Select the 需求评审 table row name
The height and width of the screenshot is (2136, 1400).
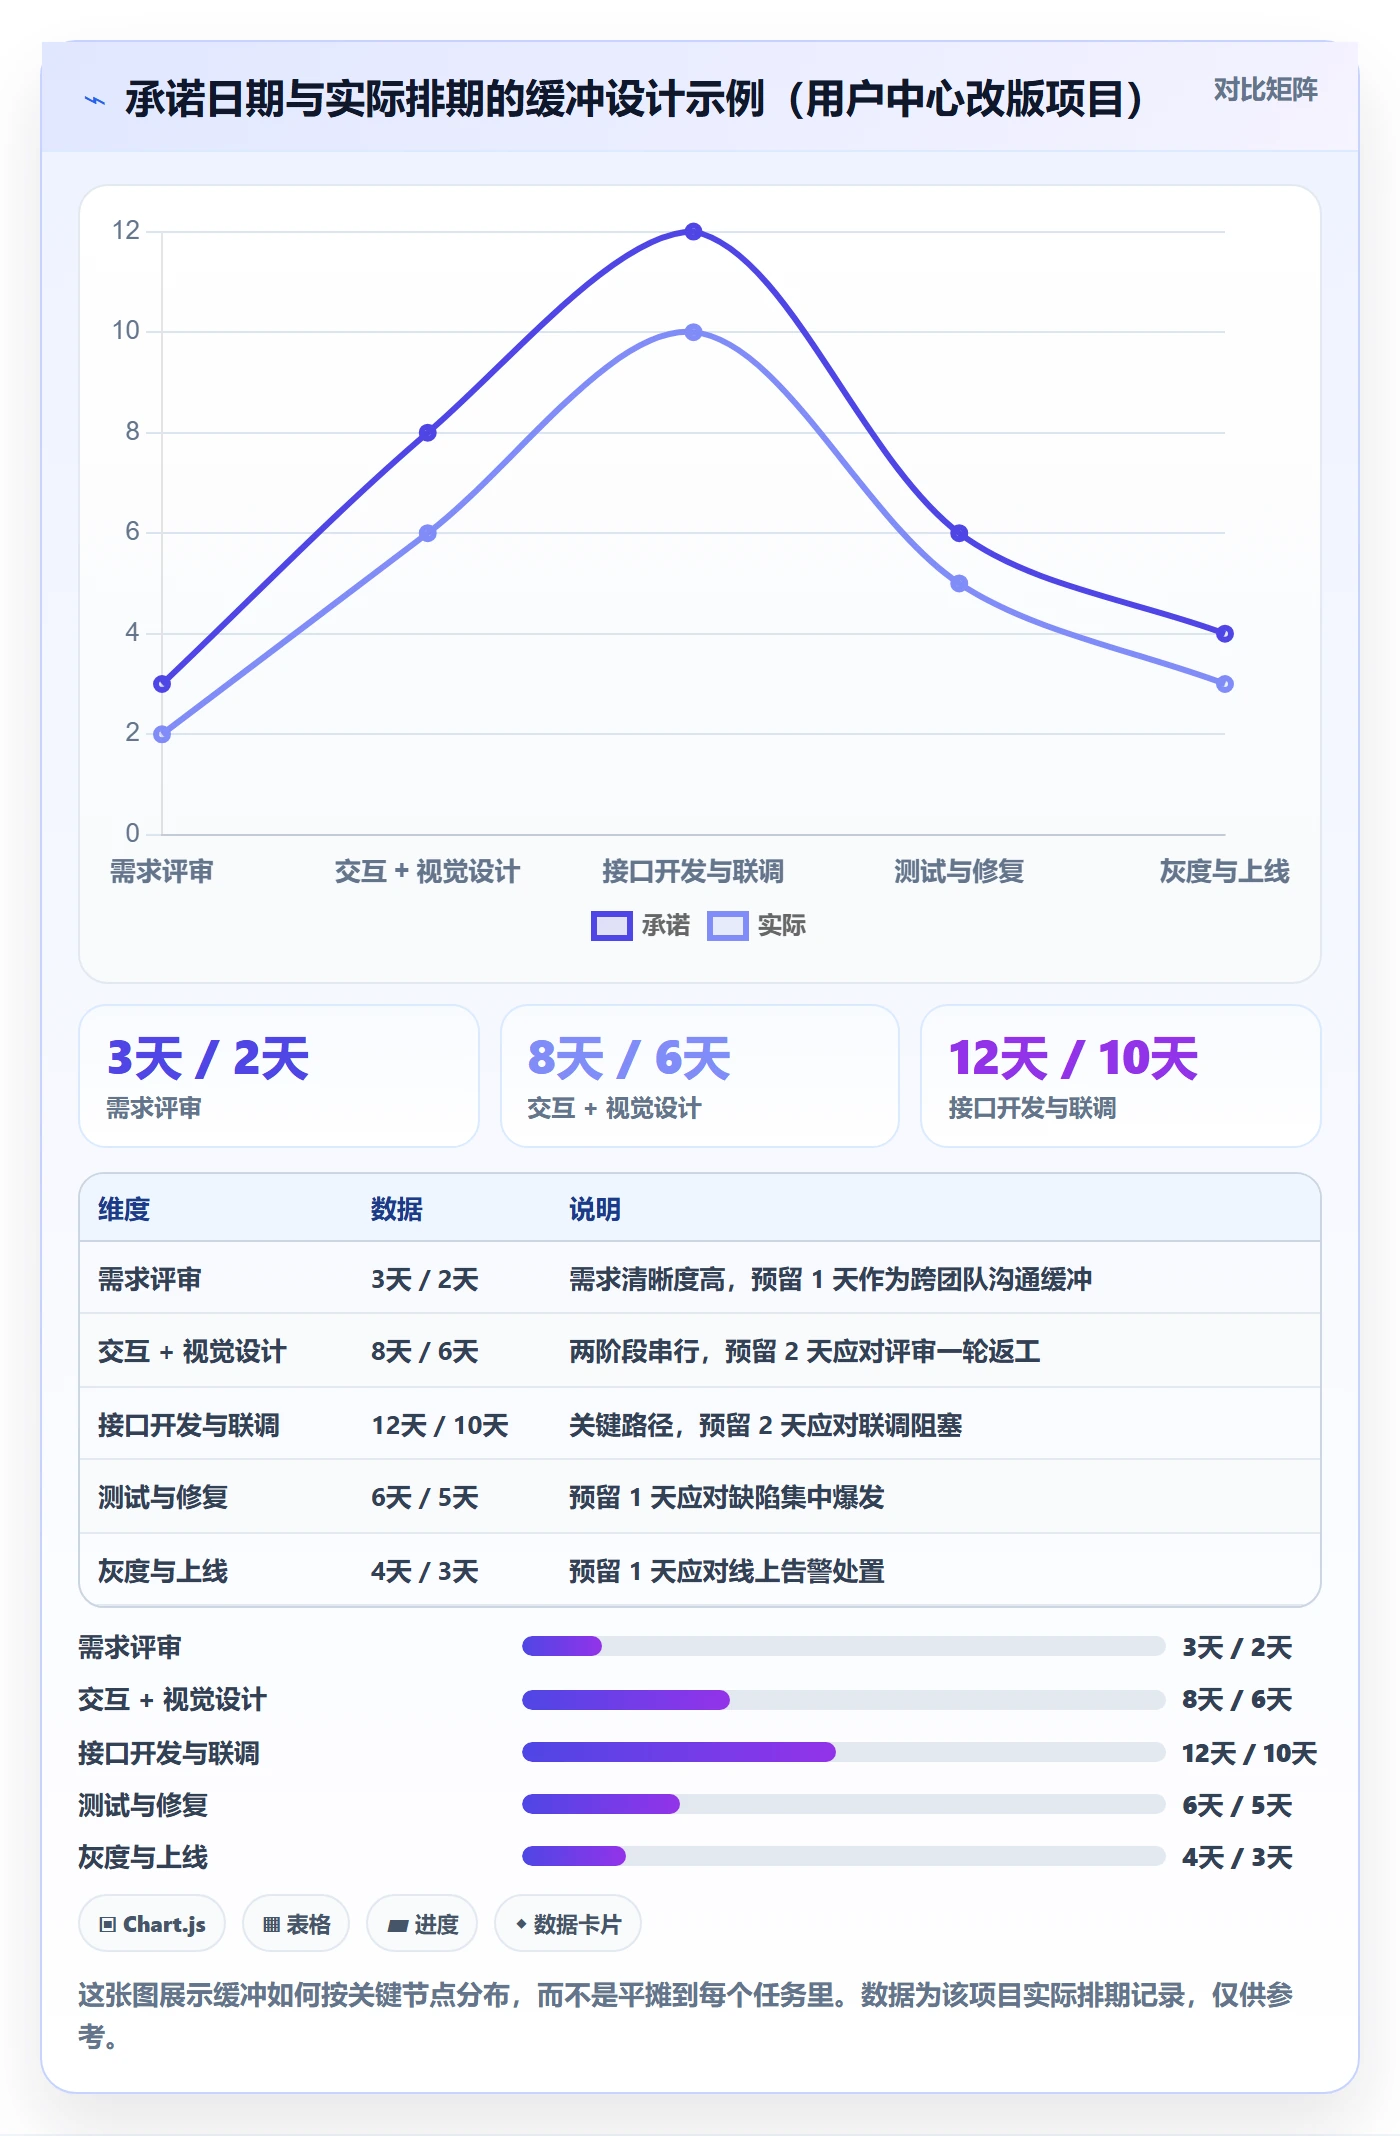point(150,1279)
